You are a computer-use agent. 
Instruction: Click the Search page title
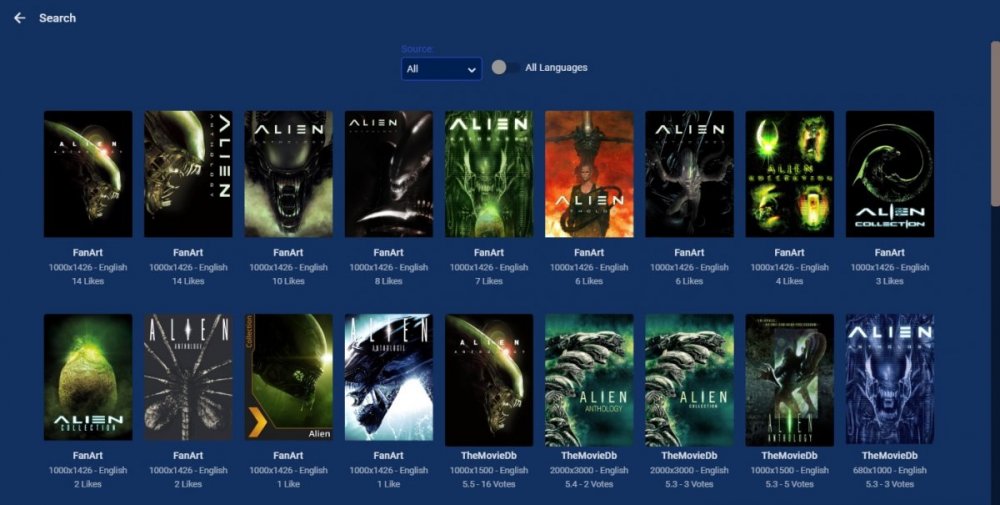(x=57, y=18)
